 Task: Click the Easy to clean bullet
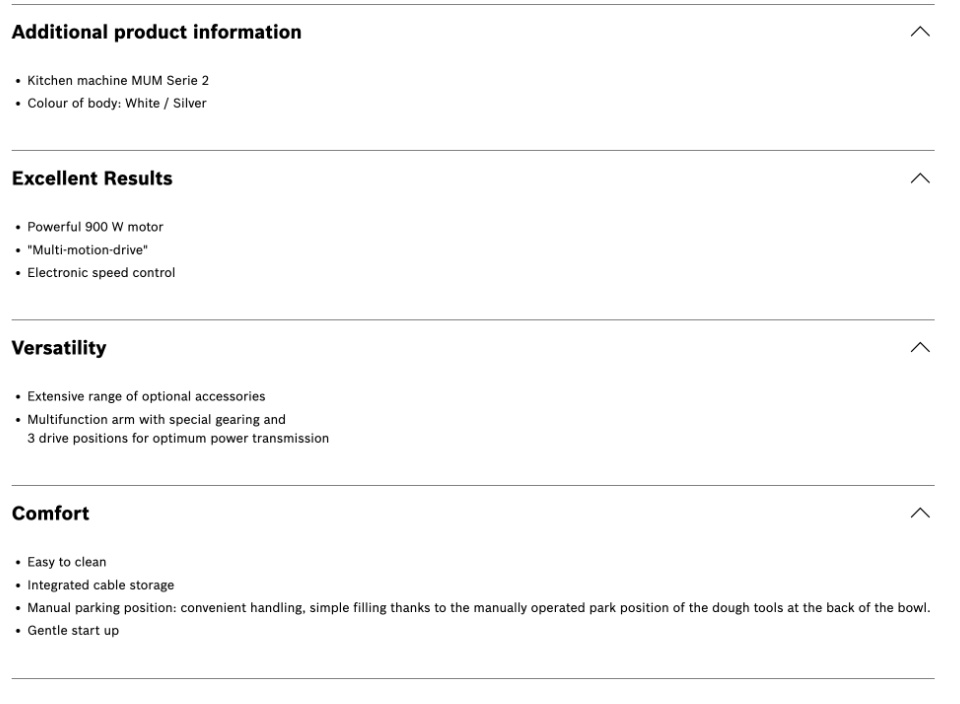pyautogui.click(x=67, y=562)
